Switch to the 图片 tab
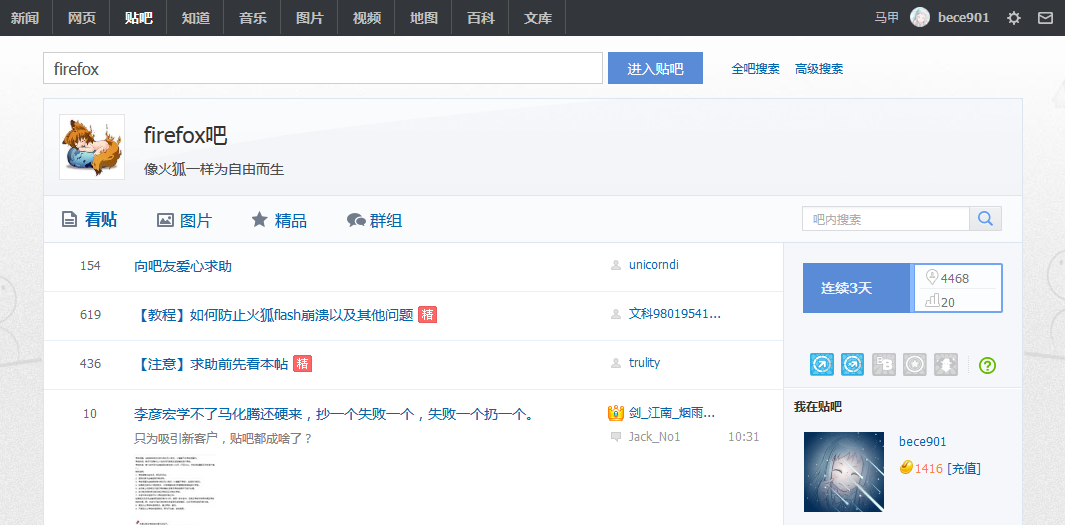The image size is (1065, 525). pyautogui.click(x=184, y=220)
